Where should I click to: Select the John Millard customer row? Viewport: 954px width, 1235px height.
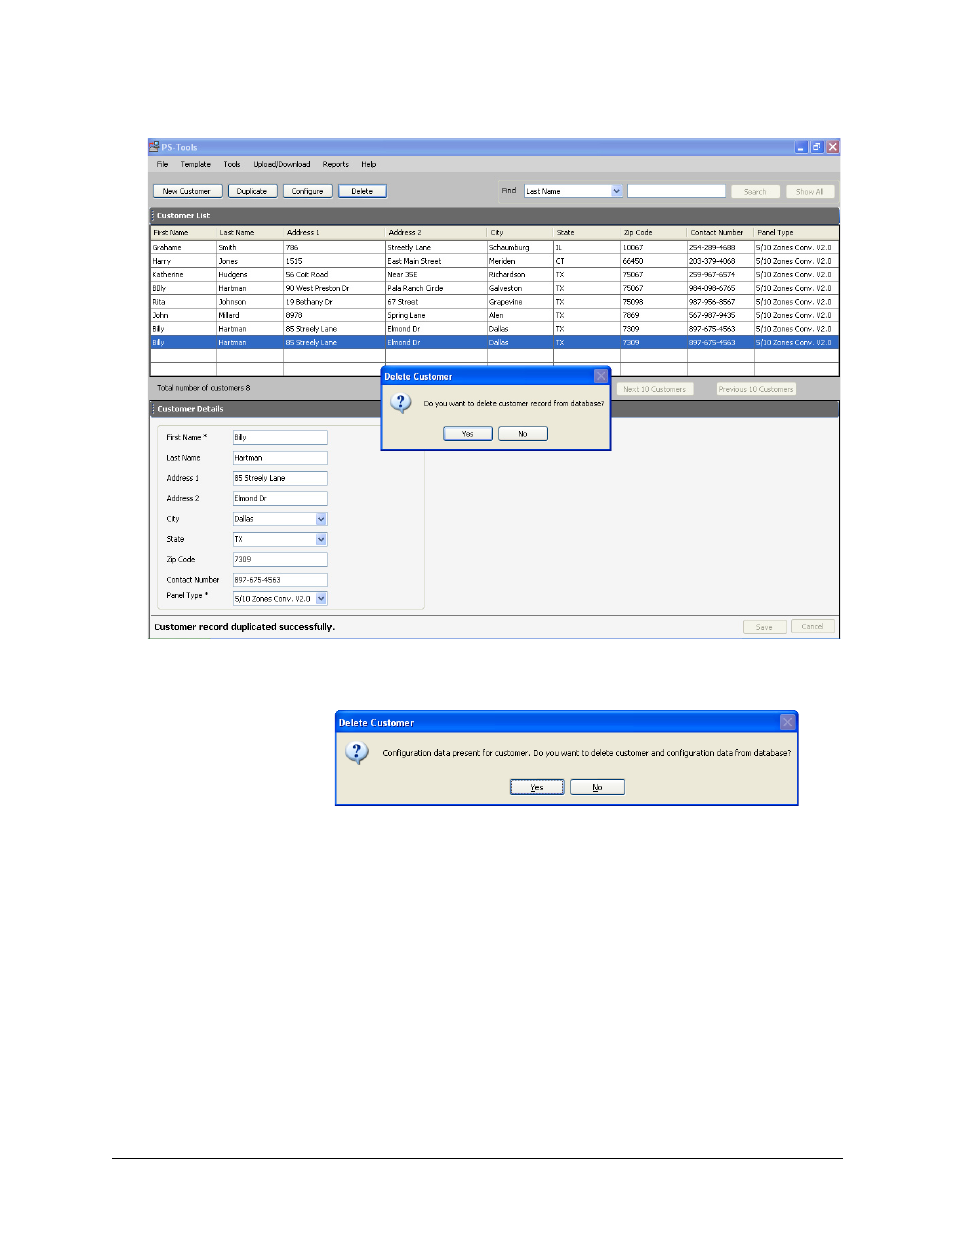[494, 315]
